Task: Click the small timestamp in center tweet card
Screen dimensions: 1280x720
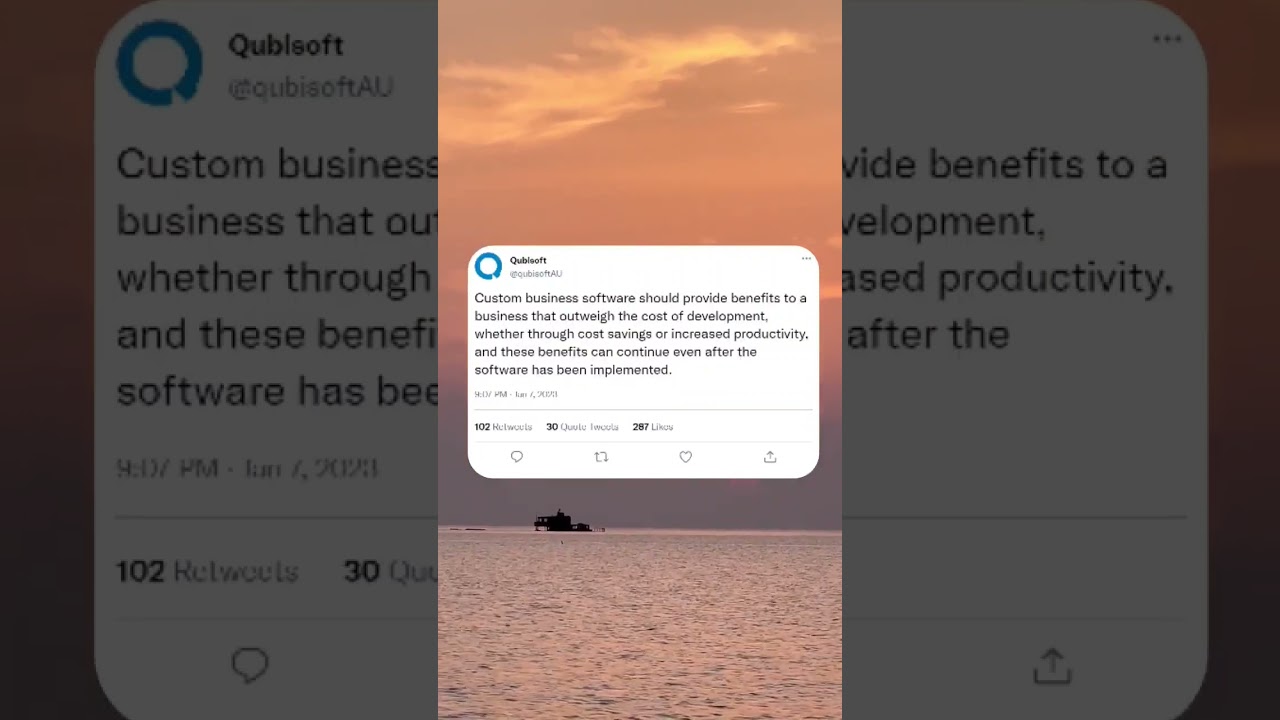Action: (516, 395)
